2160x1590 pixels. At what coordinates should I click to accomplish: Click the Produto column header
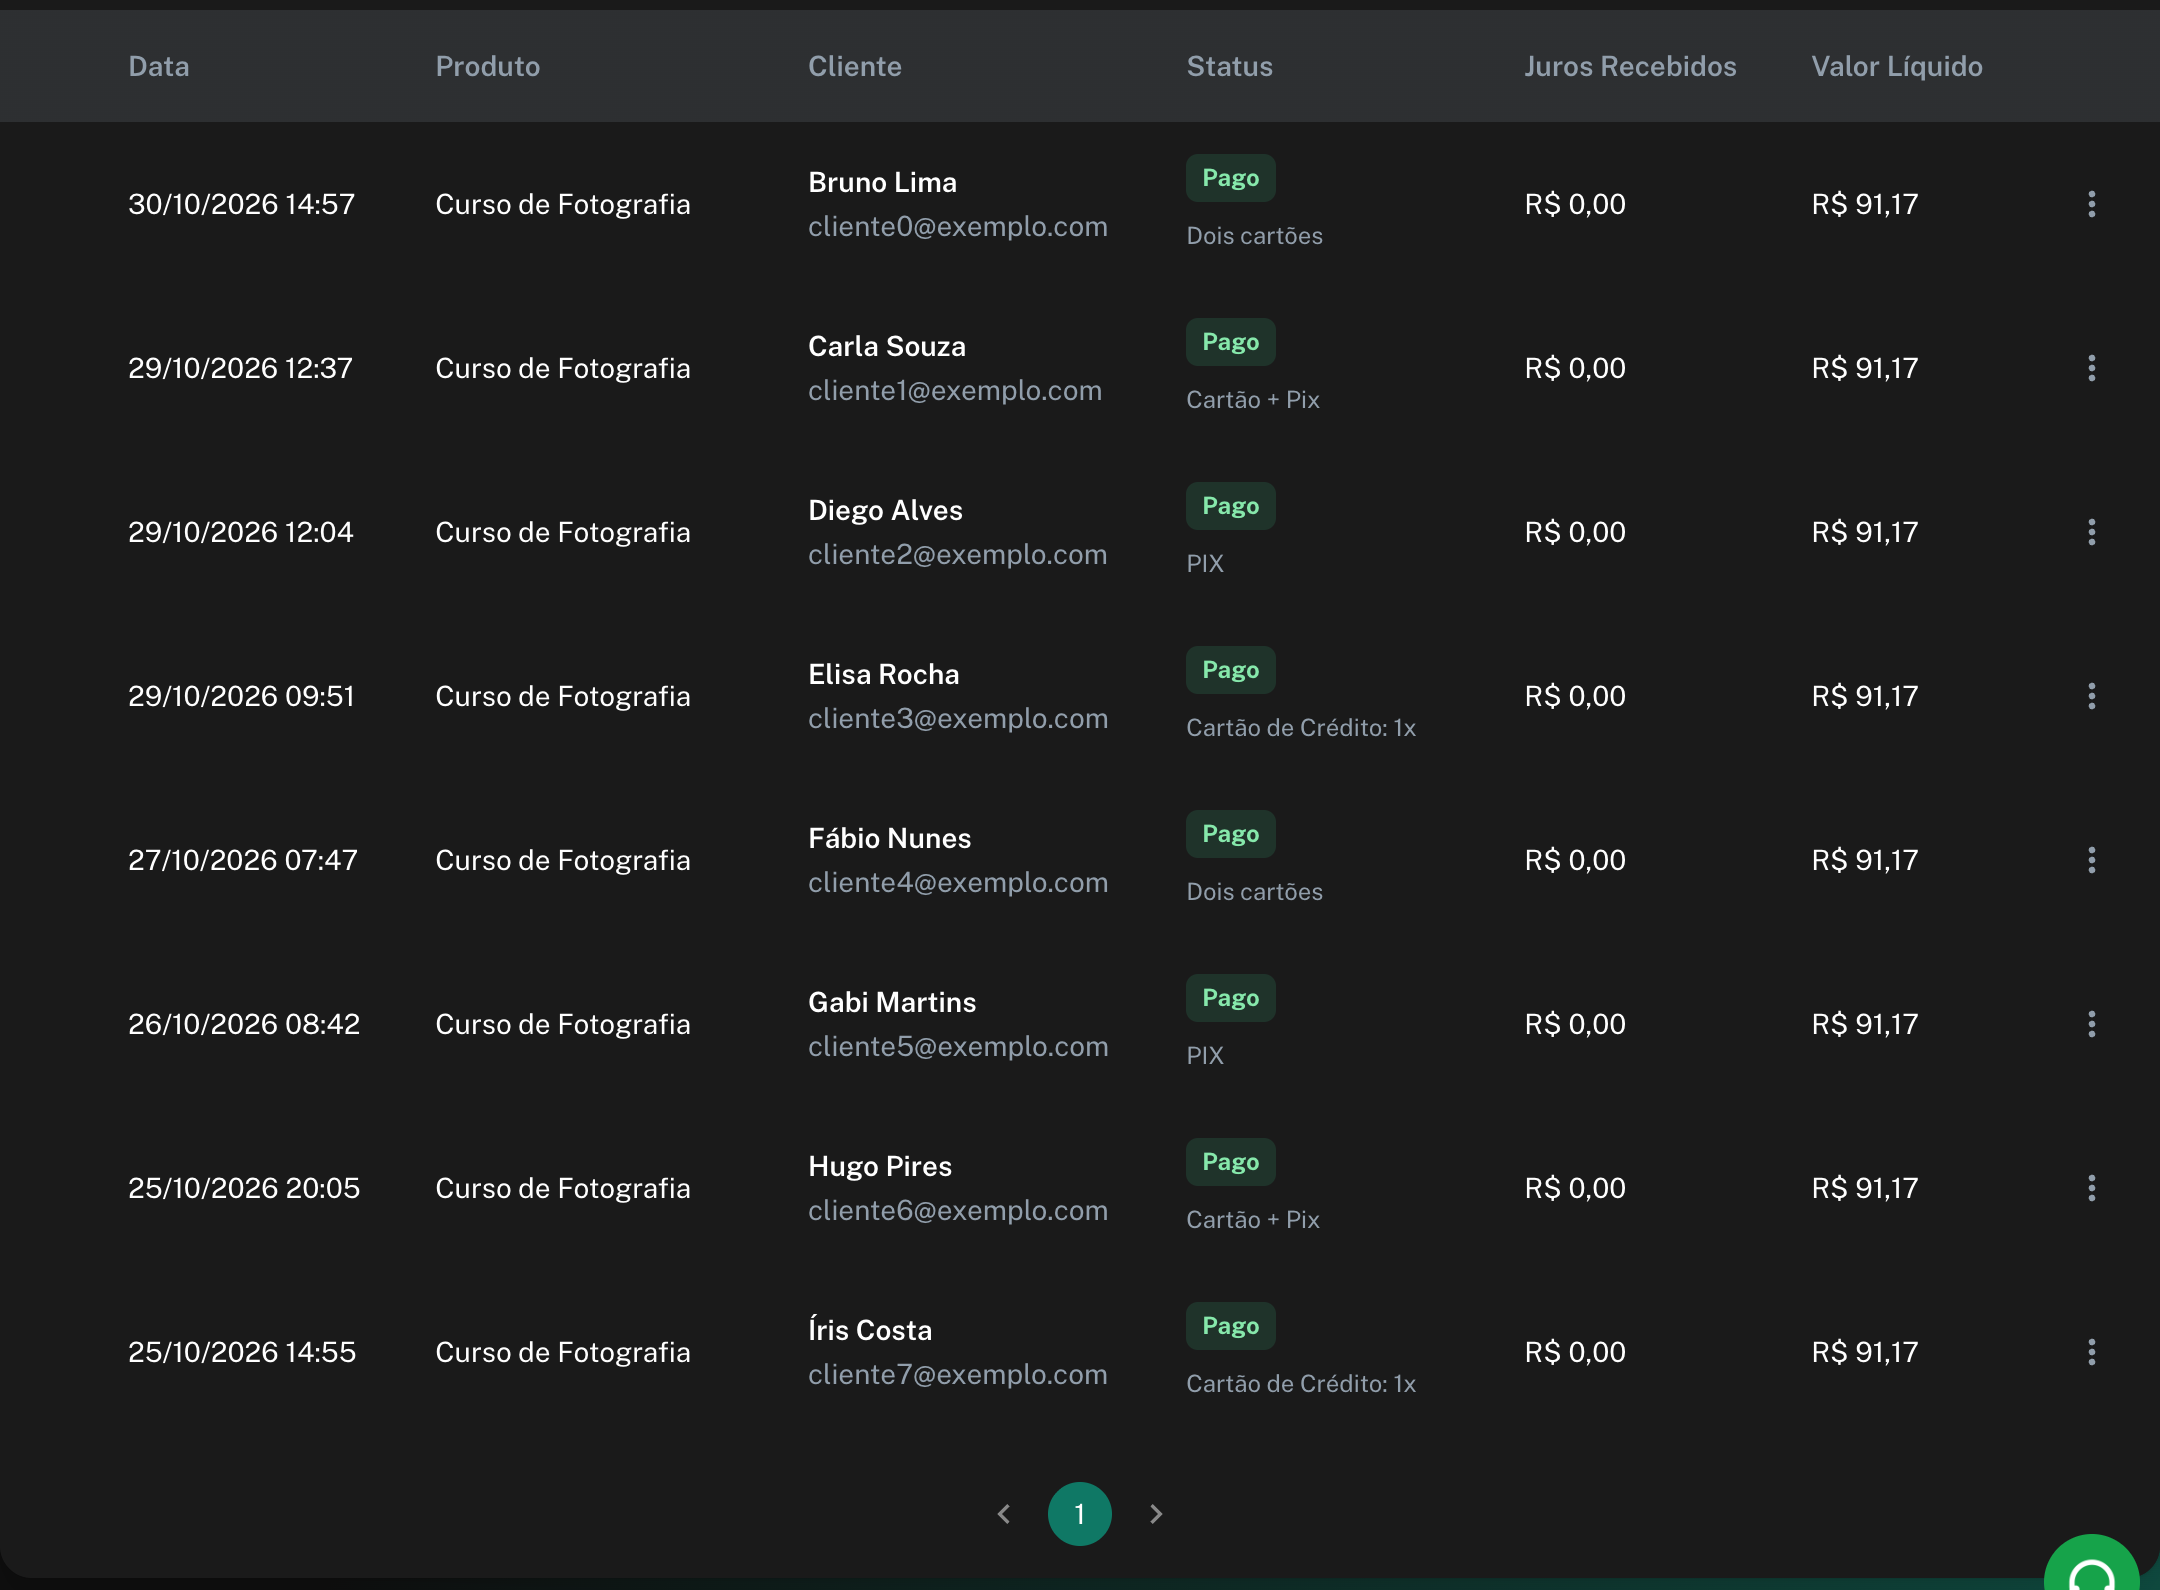point(488,66)
